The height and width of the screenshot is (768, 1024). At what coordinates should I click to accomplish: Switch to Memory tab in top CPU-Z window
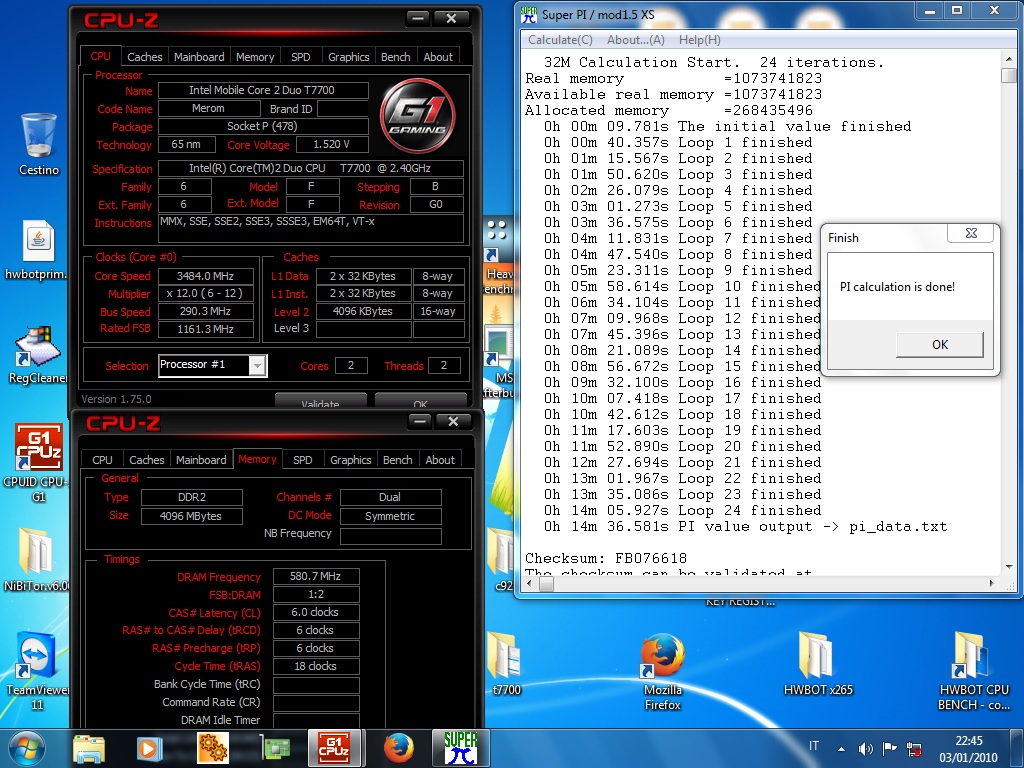click(x=255, y=57)
